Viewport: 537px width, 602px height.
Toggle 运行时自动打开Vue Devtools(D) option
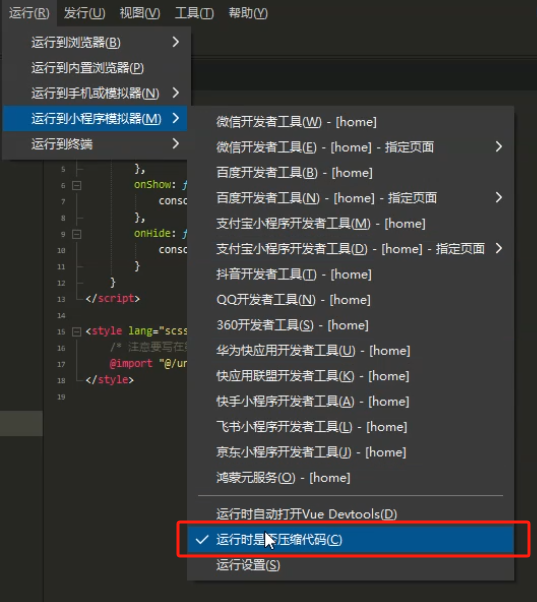click(350, 514)
